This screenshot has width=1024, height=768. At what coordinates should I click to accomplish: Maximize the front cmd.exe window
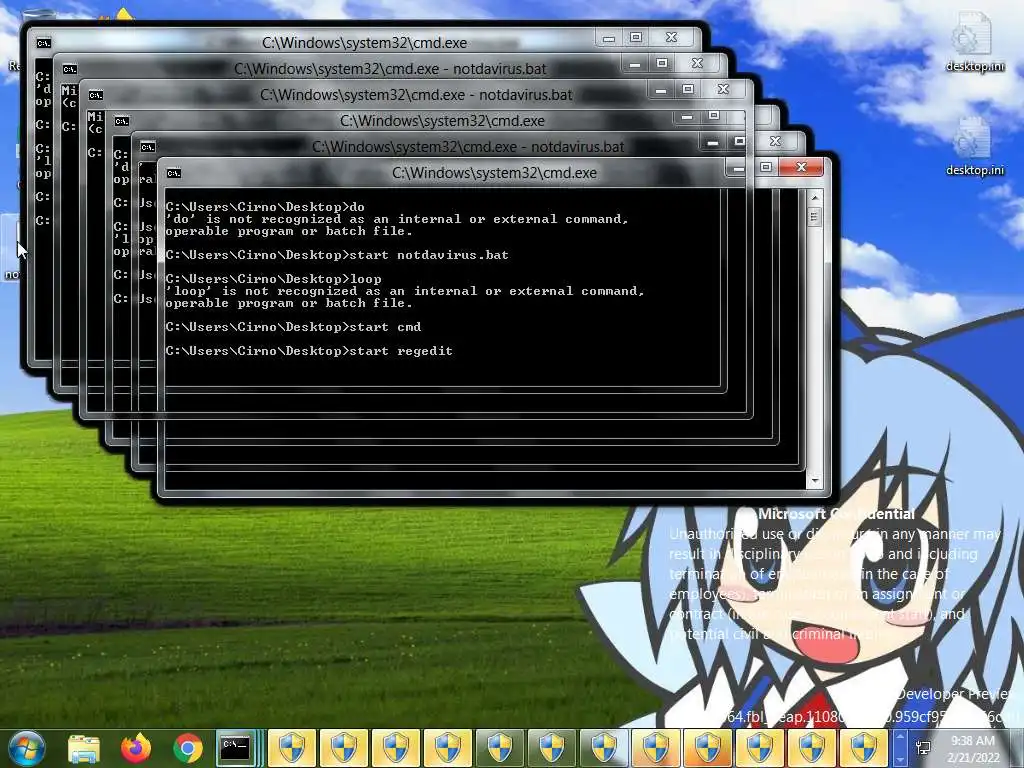coord(765,168)
